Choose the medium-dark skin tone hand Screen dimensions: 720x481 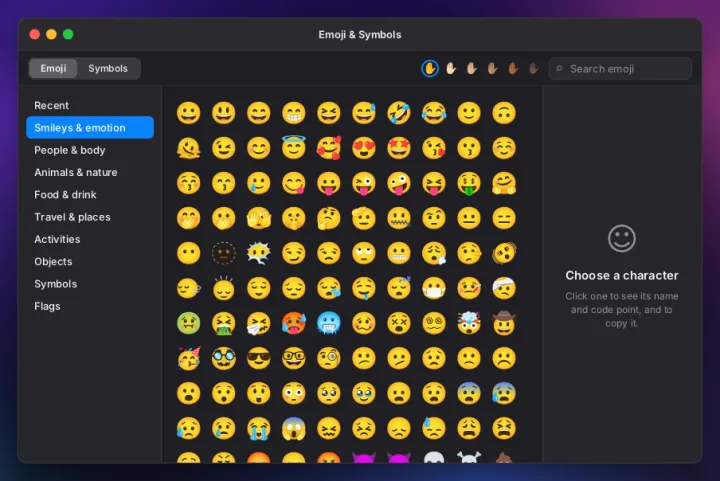[x=513, y=68]
